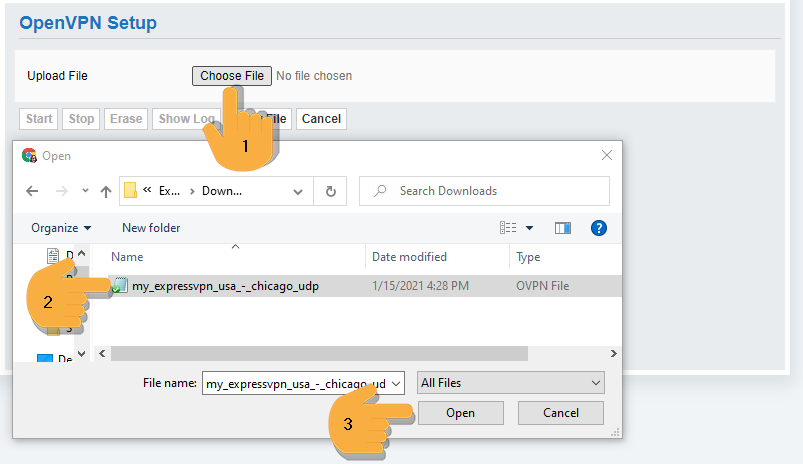Open the Organize menu

61,228
